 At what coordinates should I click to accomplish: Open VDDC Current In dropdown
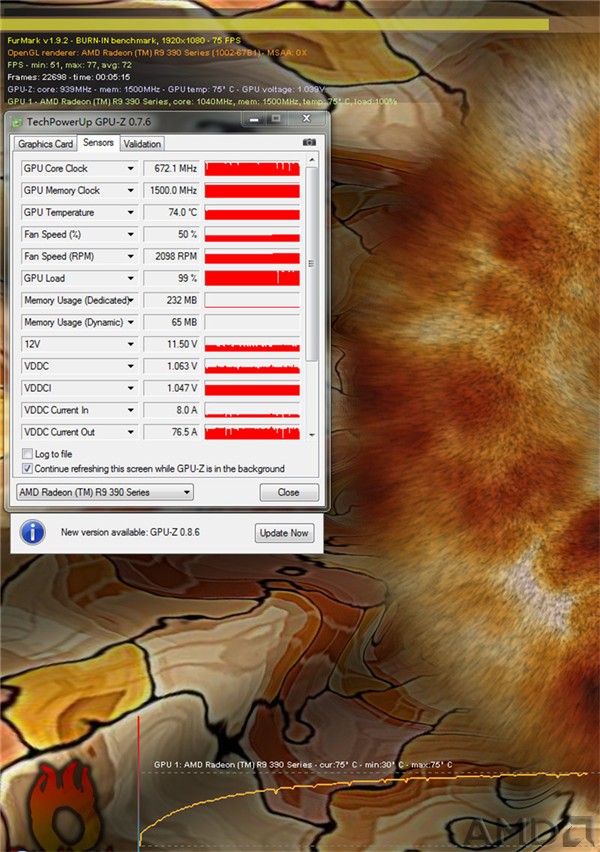pos(130,410)
